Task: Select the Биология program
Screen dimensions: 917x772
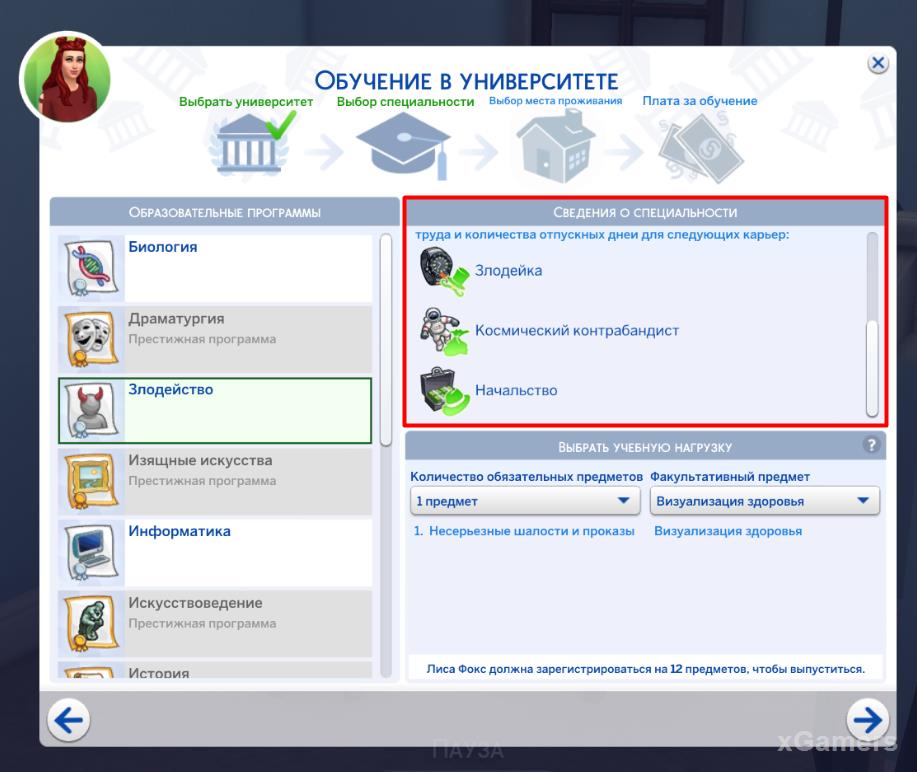Action: pyautogui.click(x=215, y=268)
